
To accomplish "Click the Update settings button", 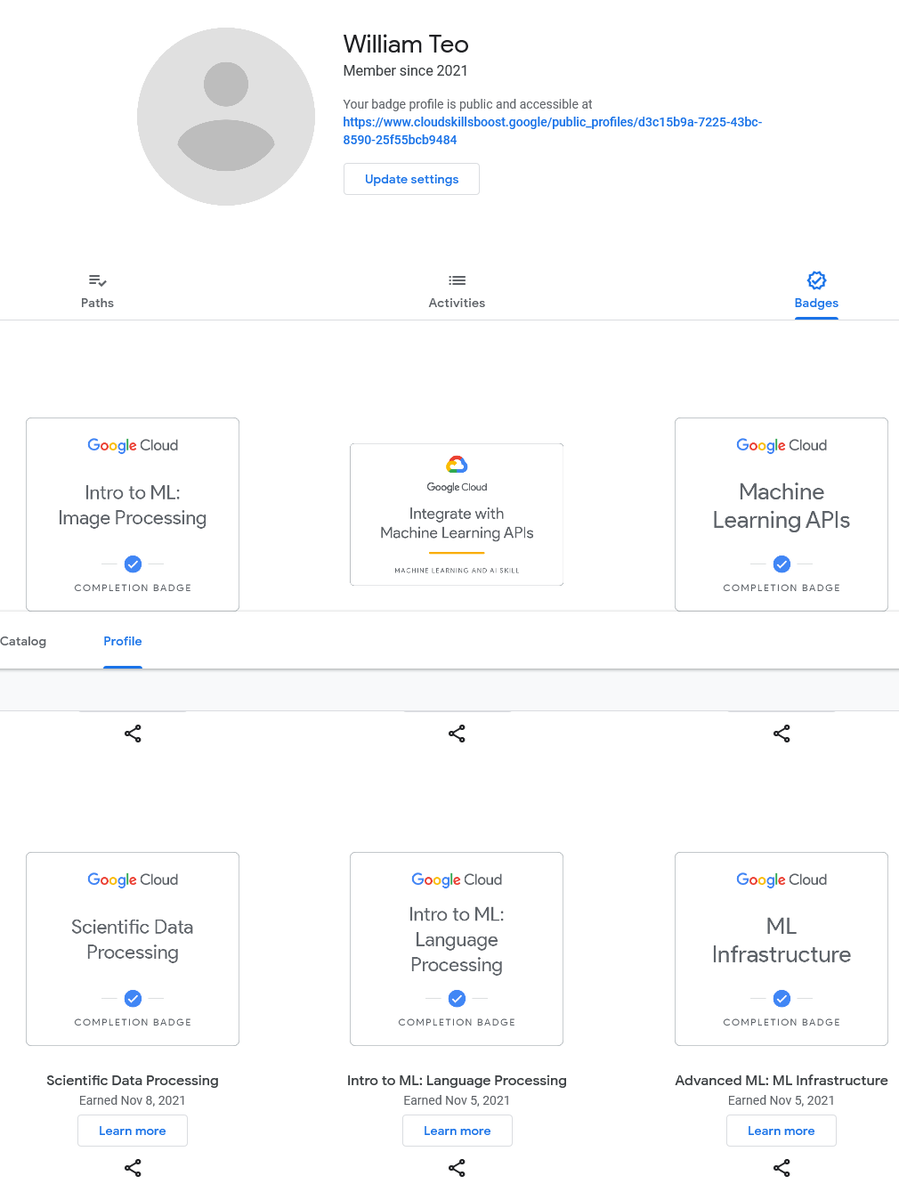I will [411, 179].
